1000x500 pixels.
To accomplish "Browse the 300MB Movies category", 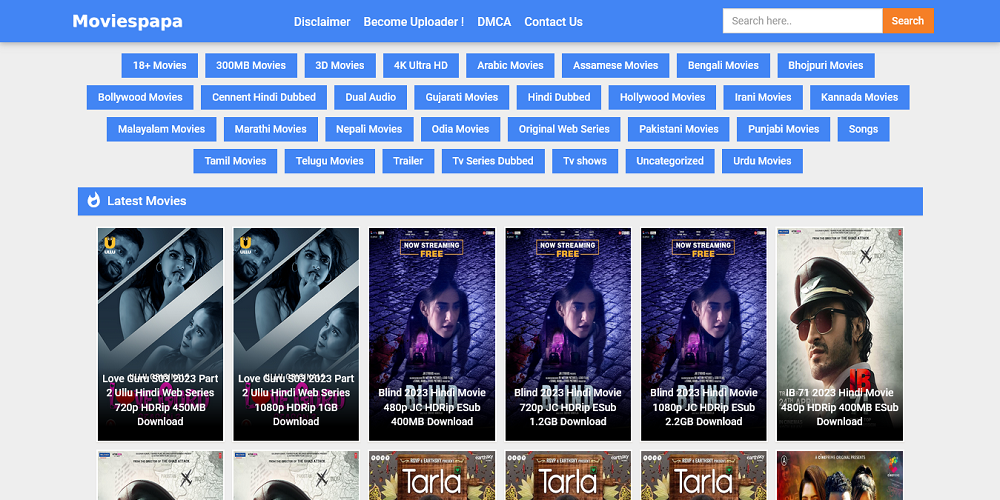I will (251, 65).
